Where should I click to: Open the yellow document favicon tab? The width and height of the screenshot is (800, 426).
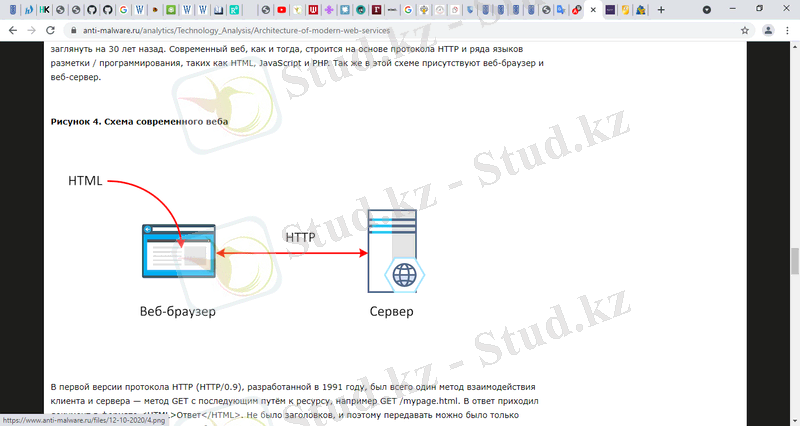(625, 10)
